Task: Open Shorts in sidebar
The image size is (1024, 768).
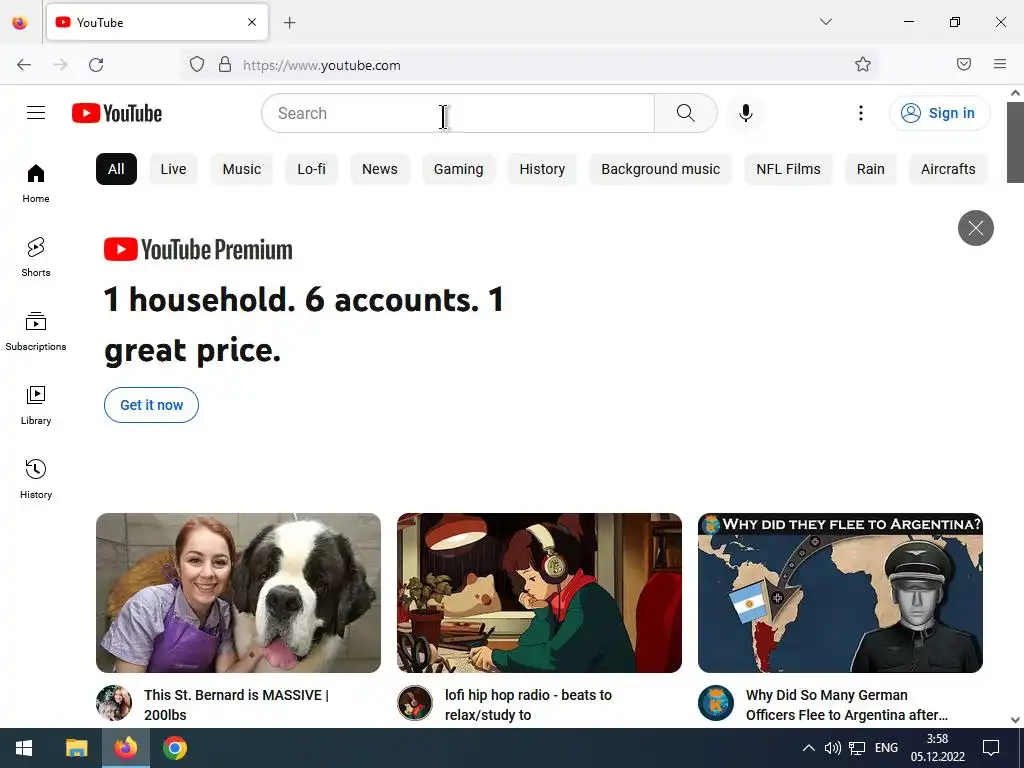Action: [36, 257]
